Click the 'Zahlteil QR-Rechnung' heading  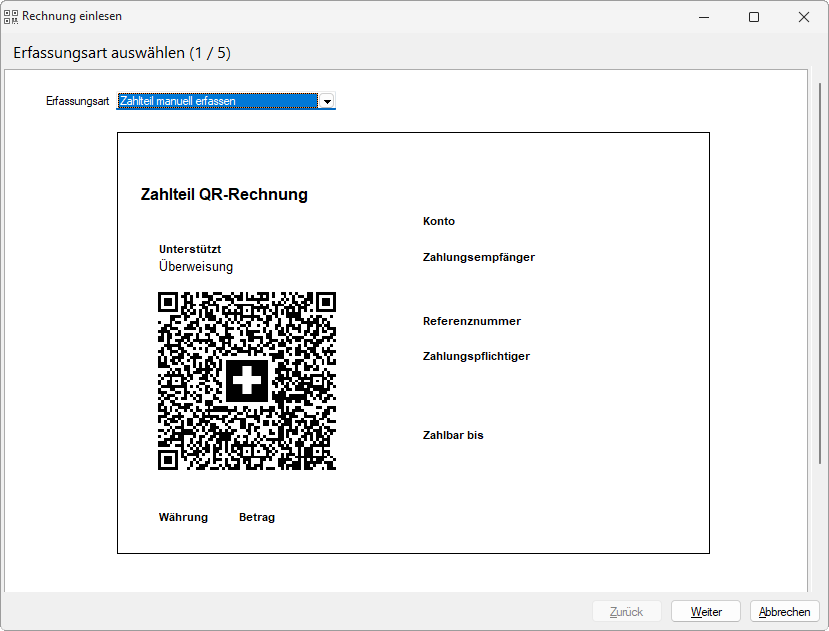tap(224, 195)
